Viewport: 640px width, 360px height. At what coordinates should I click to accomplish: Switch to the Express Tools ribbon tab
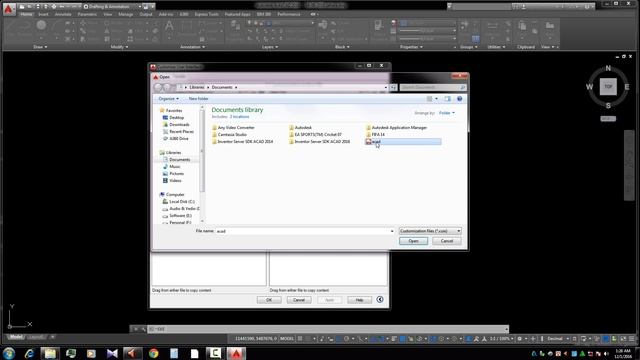point(206,14)
